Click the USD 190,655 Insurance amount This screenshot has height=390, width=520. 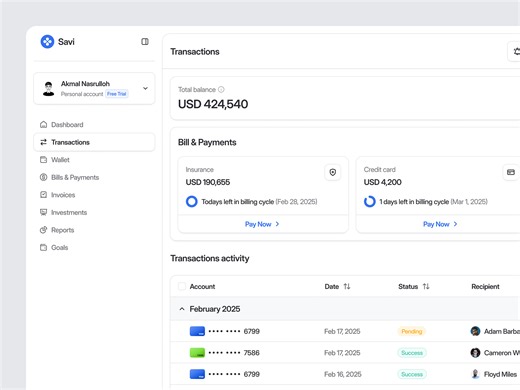(208, 182)
